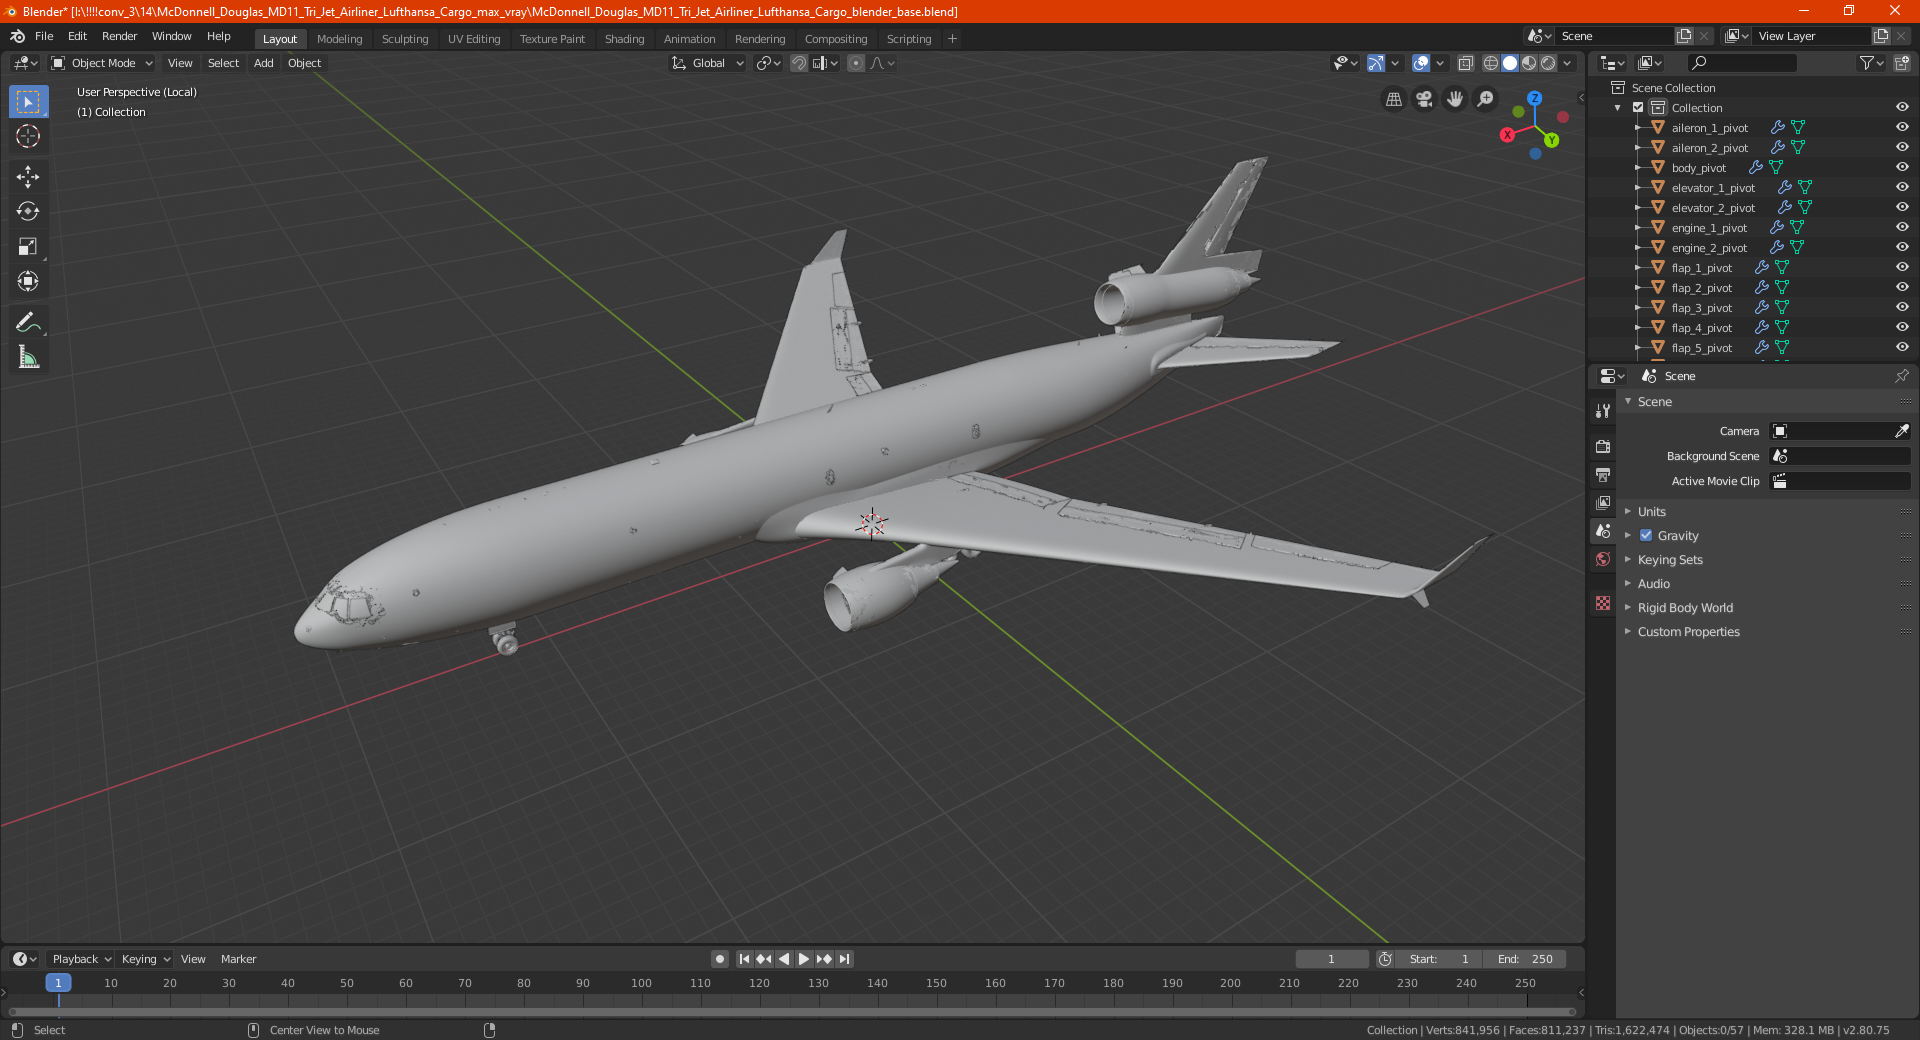Open Global transform orientation dropdown
Image resolution: width=1920 pixels, height=1040 pixels.
(708, 63)
